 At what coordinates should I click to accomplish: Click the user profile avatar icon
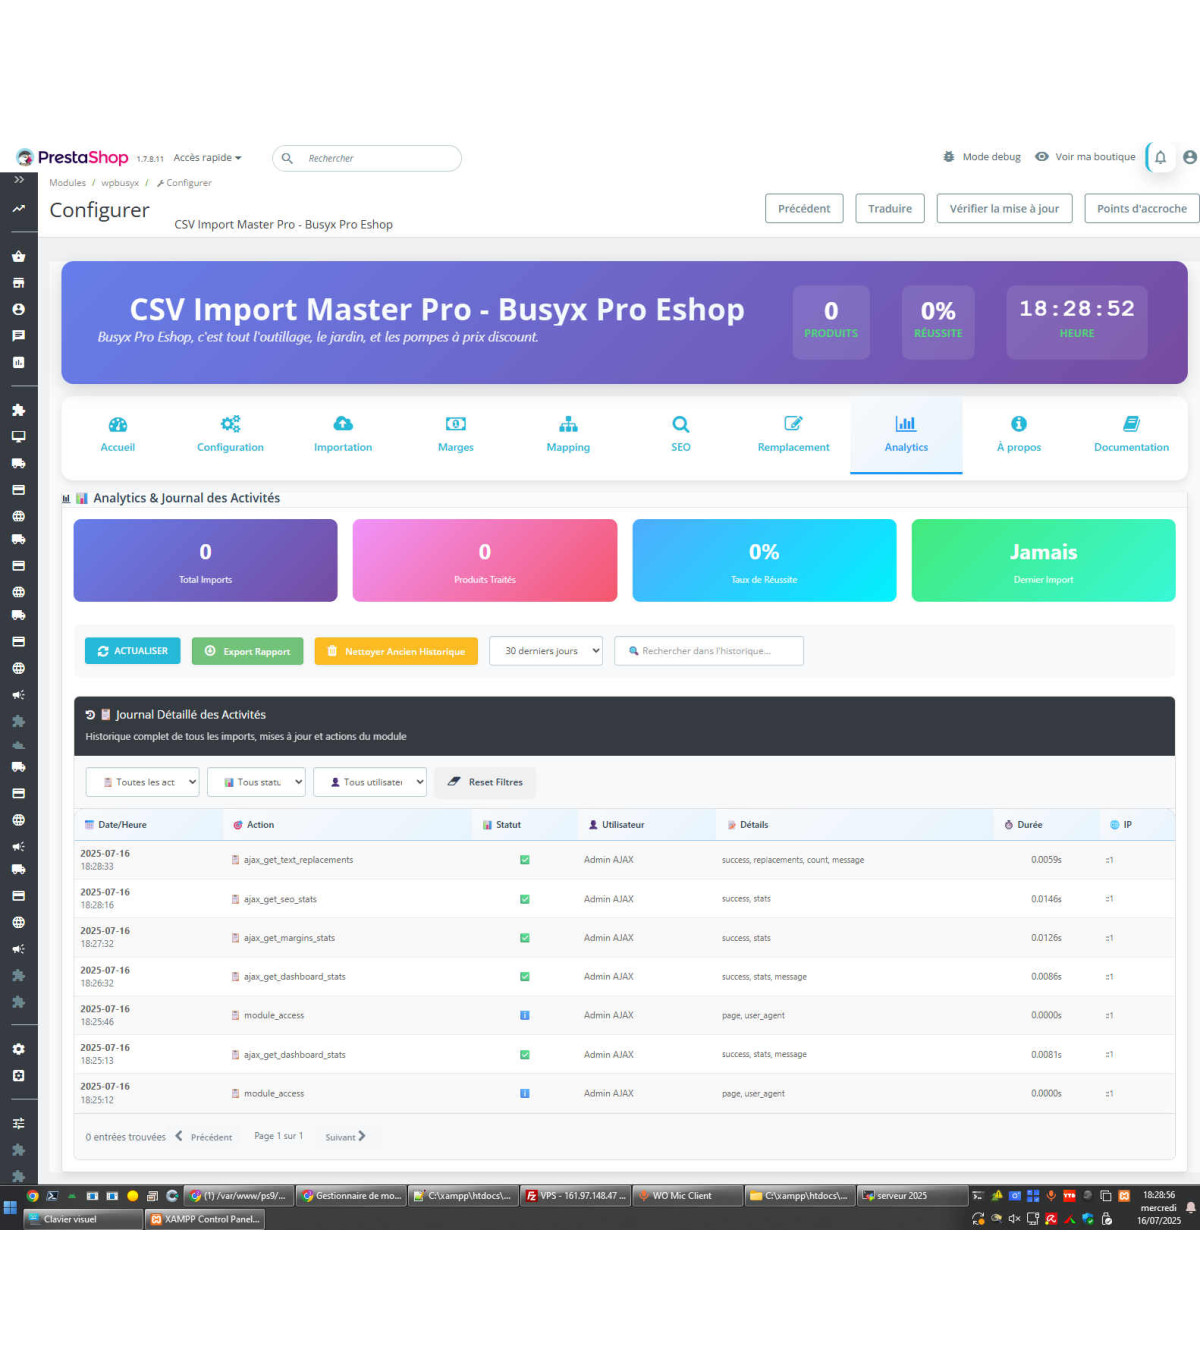tap(1189, 157)
